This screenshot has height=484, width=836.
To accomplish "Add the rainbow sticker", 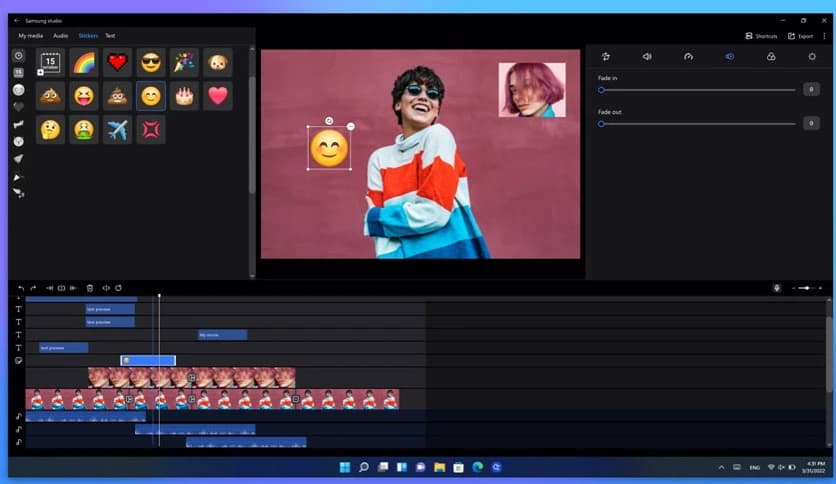I will [x=84, y=63].
